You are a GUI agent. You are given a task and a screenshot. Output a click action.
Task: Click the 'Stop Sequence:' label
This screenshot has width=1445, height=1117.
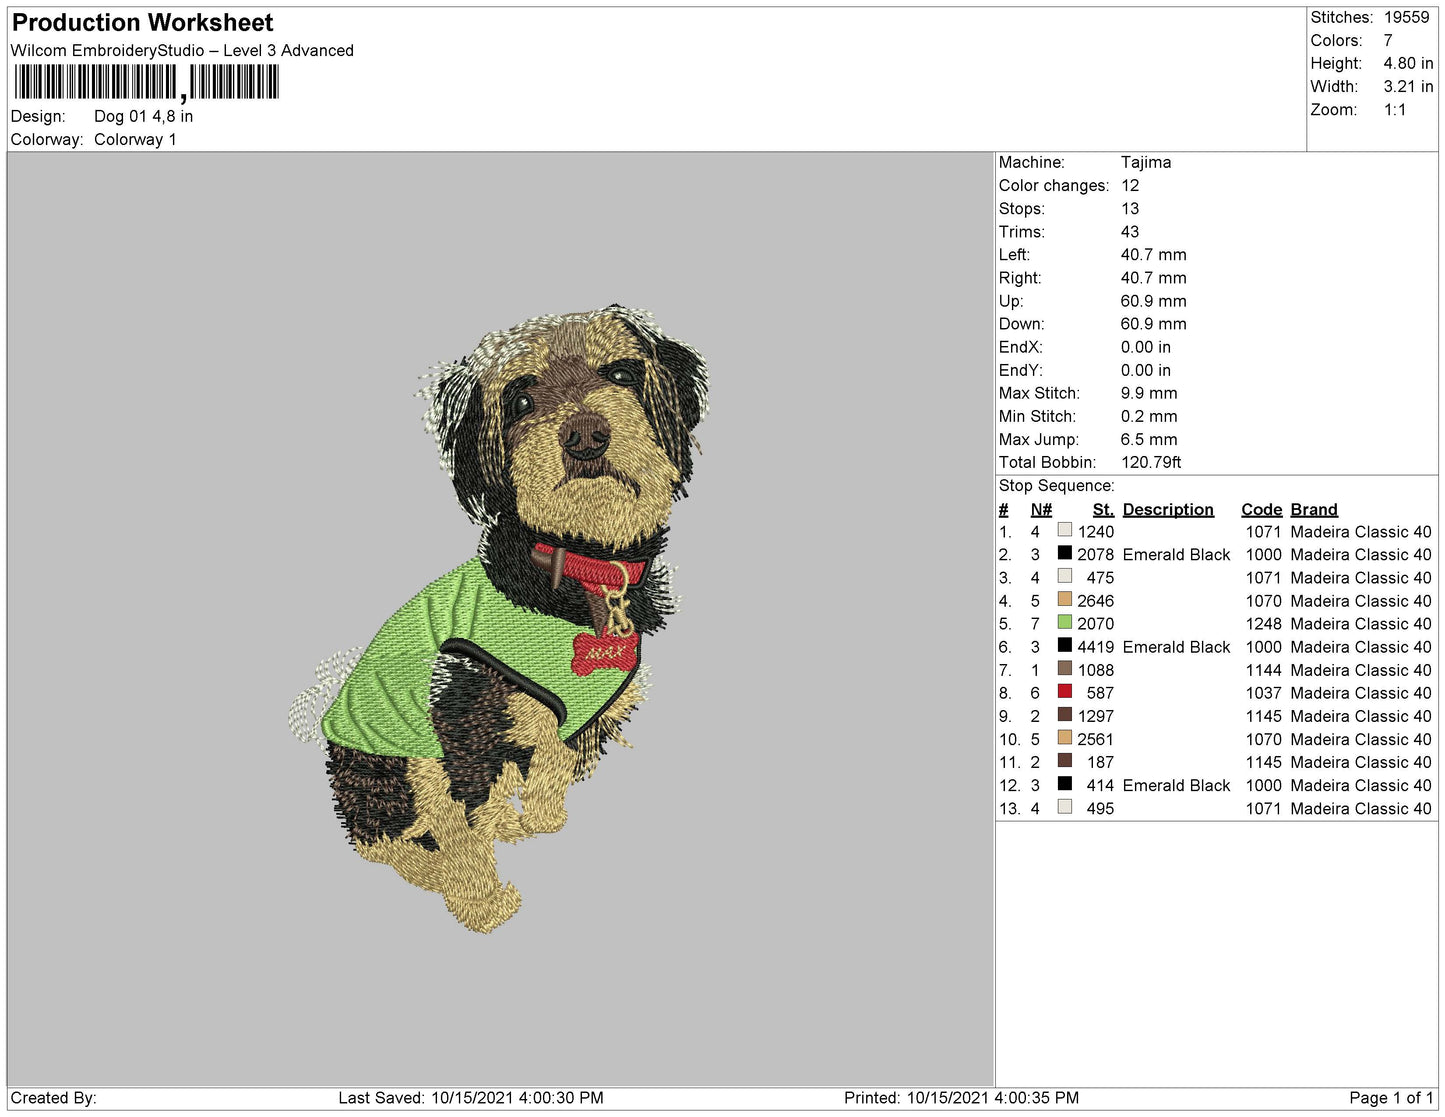[x=1056, y=485]
